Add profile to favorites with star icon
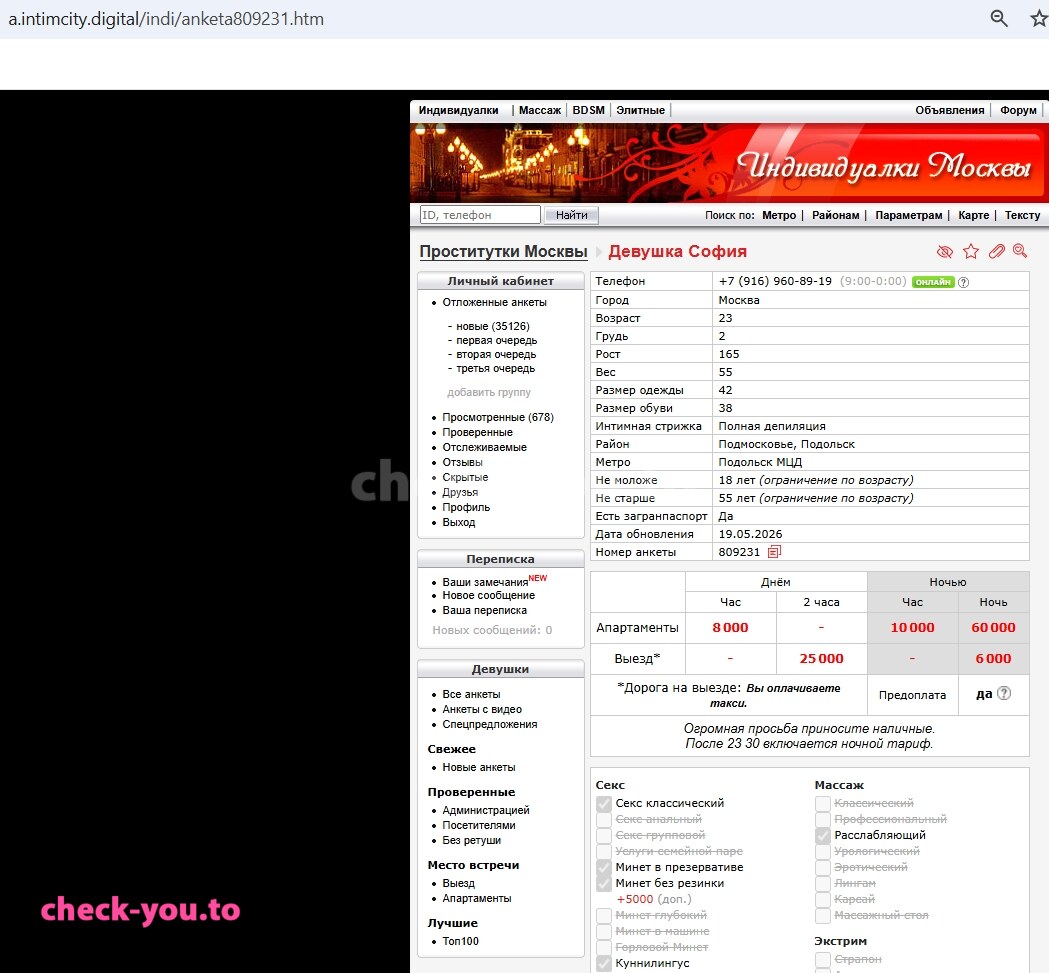 pos(971,252)
